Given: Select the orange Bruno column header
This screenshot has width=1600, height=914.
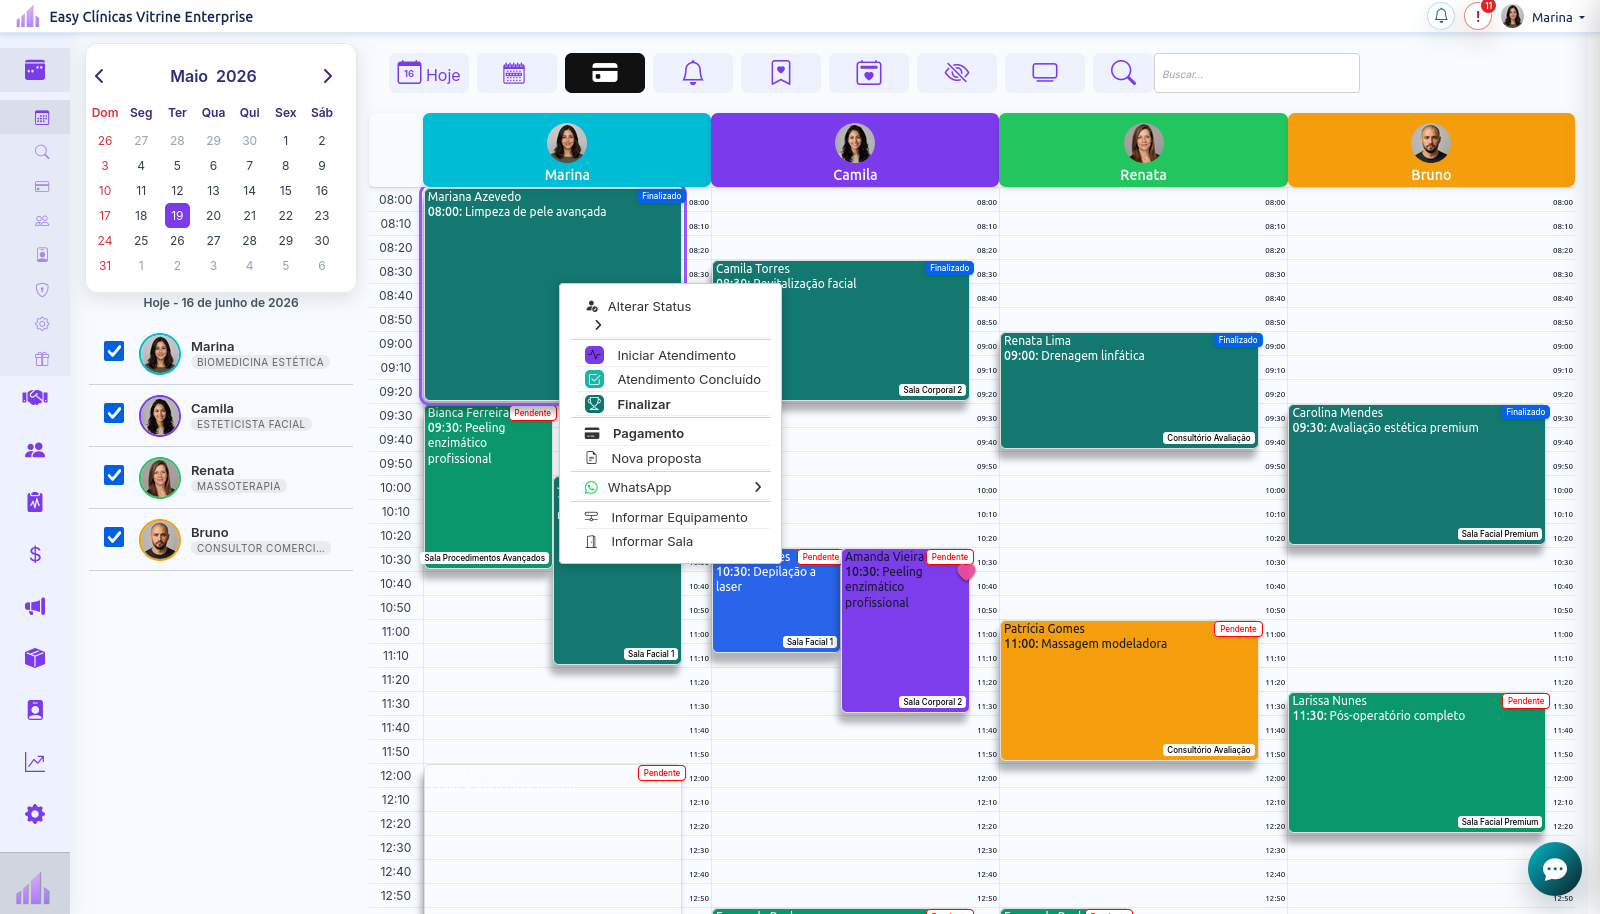Looking at the screenshot, I should 1431,150.
